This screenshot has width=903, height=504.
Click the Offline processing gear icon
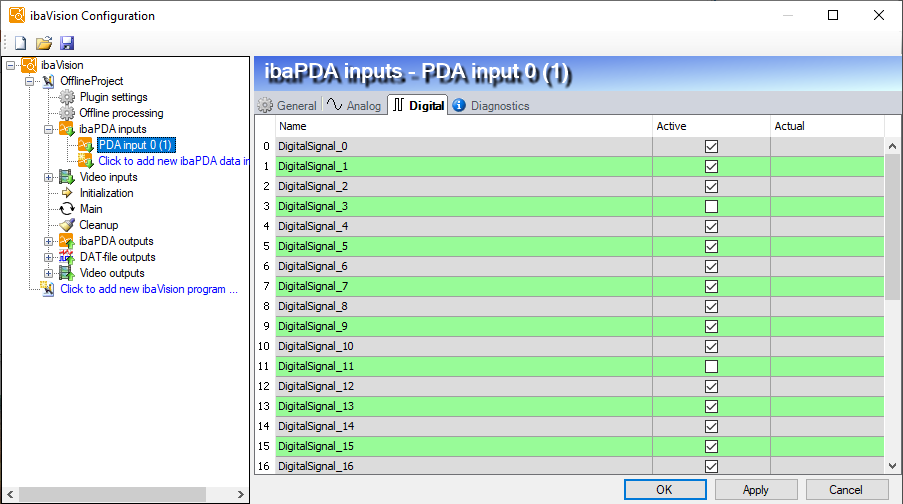point(67,113)
